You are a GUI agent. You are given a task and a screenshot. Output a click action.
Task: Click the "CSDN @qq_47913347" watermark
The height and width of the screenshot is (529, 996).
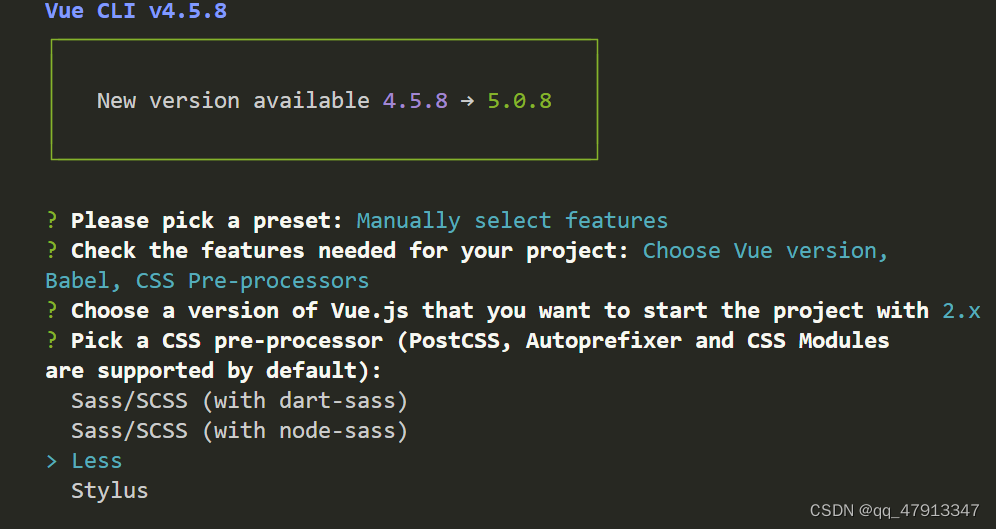[895, 510]
